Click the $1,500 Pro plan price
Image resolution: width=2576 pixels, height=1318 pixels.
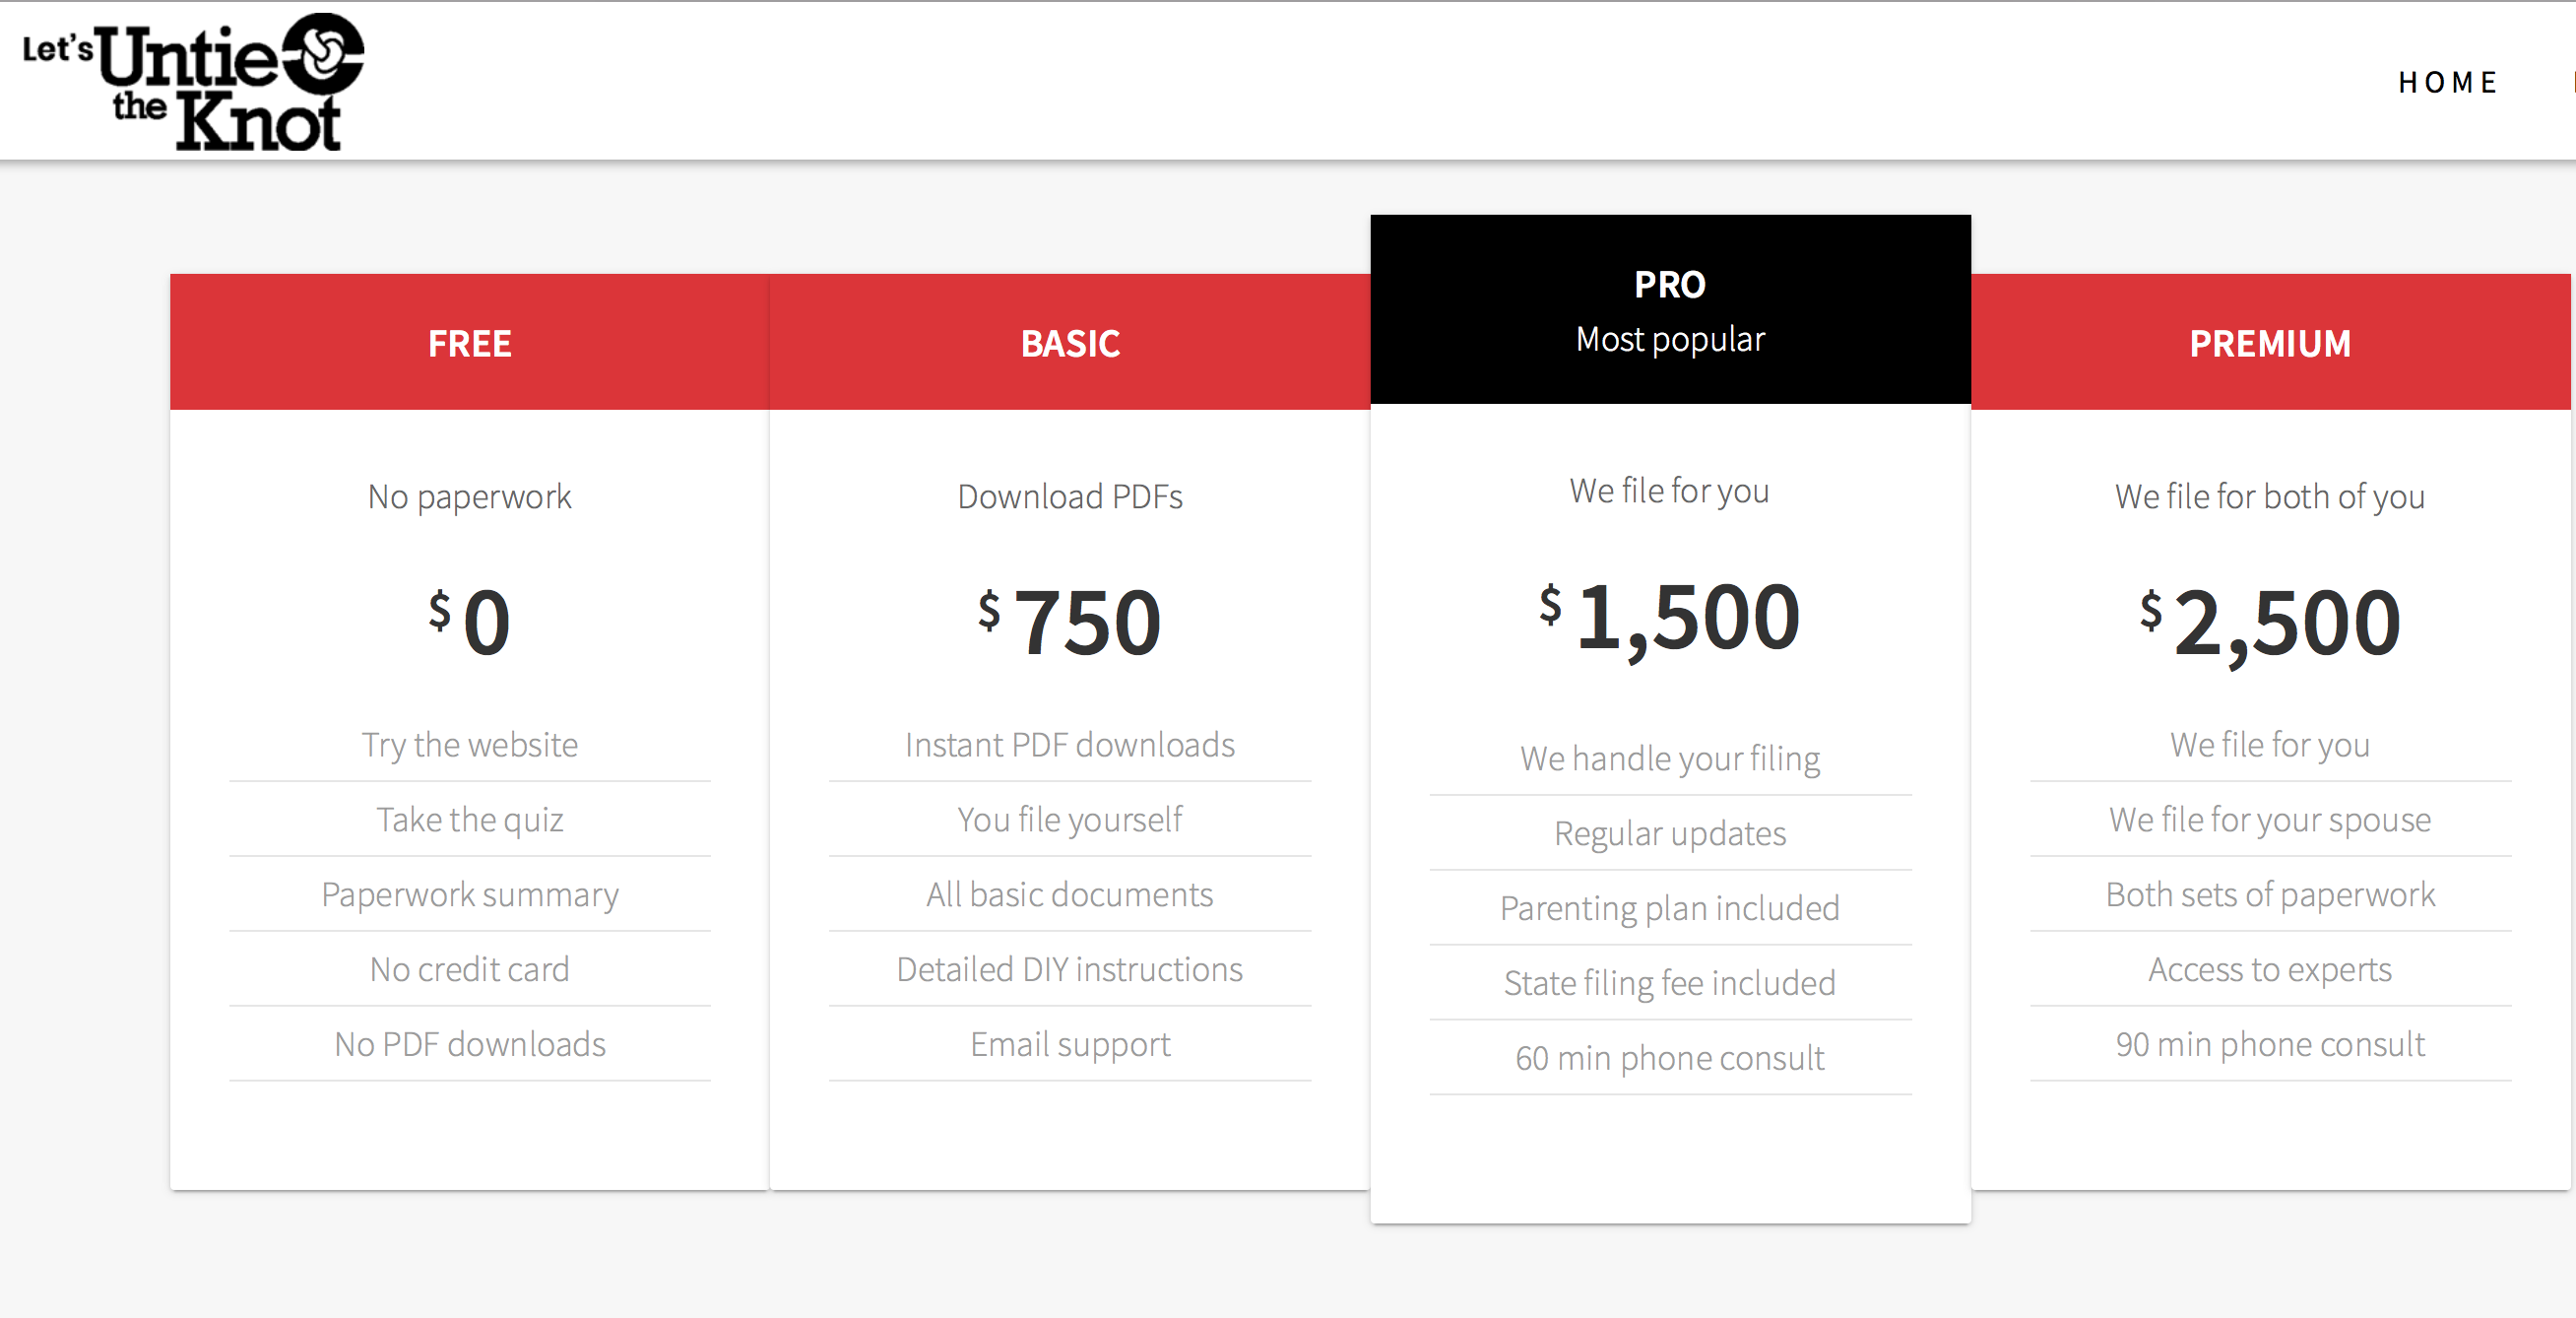(x=1670, y=616)
